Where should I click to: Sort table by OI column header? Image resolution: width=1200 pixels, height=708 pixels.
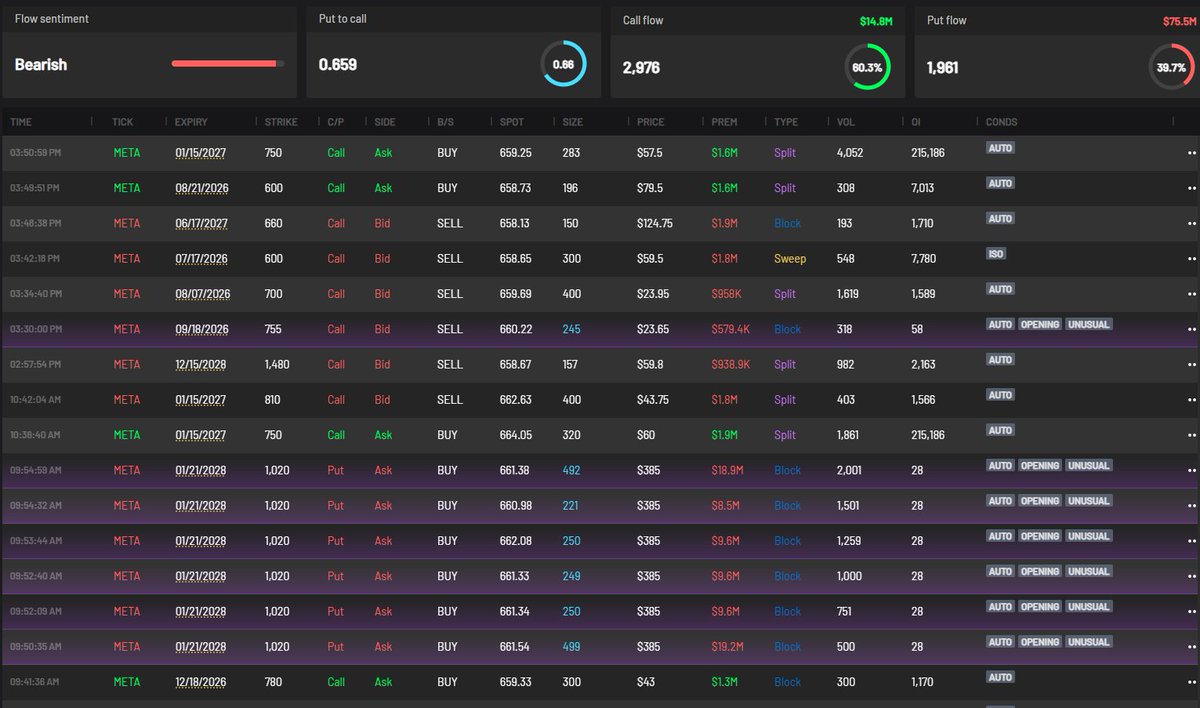click(917, 122)
